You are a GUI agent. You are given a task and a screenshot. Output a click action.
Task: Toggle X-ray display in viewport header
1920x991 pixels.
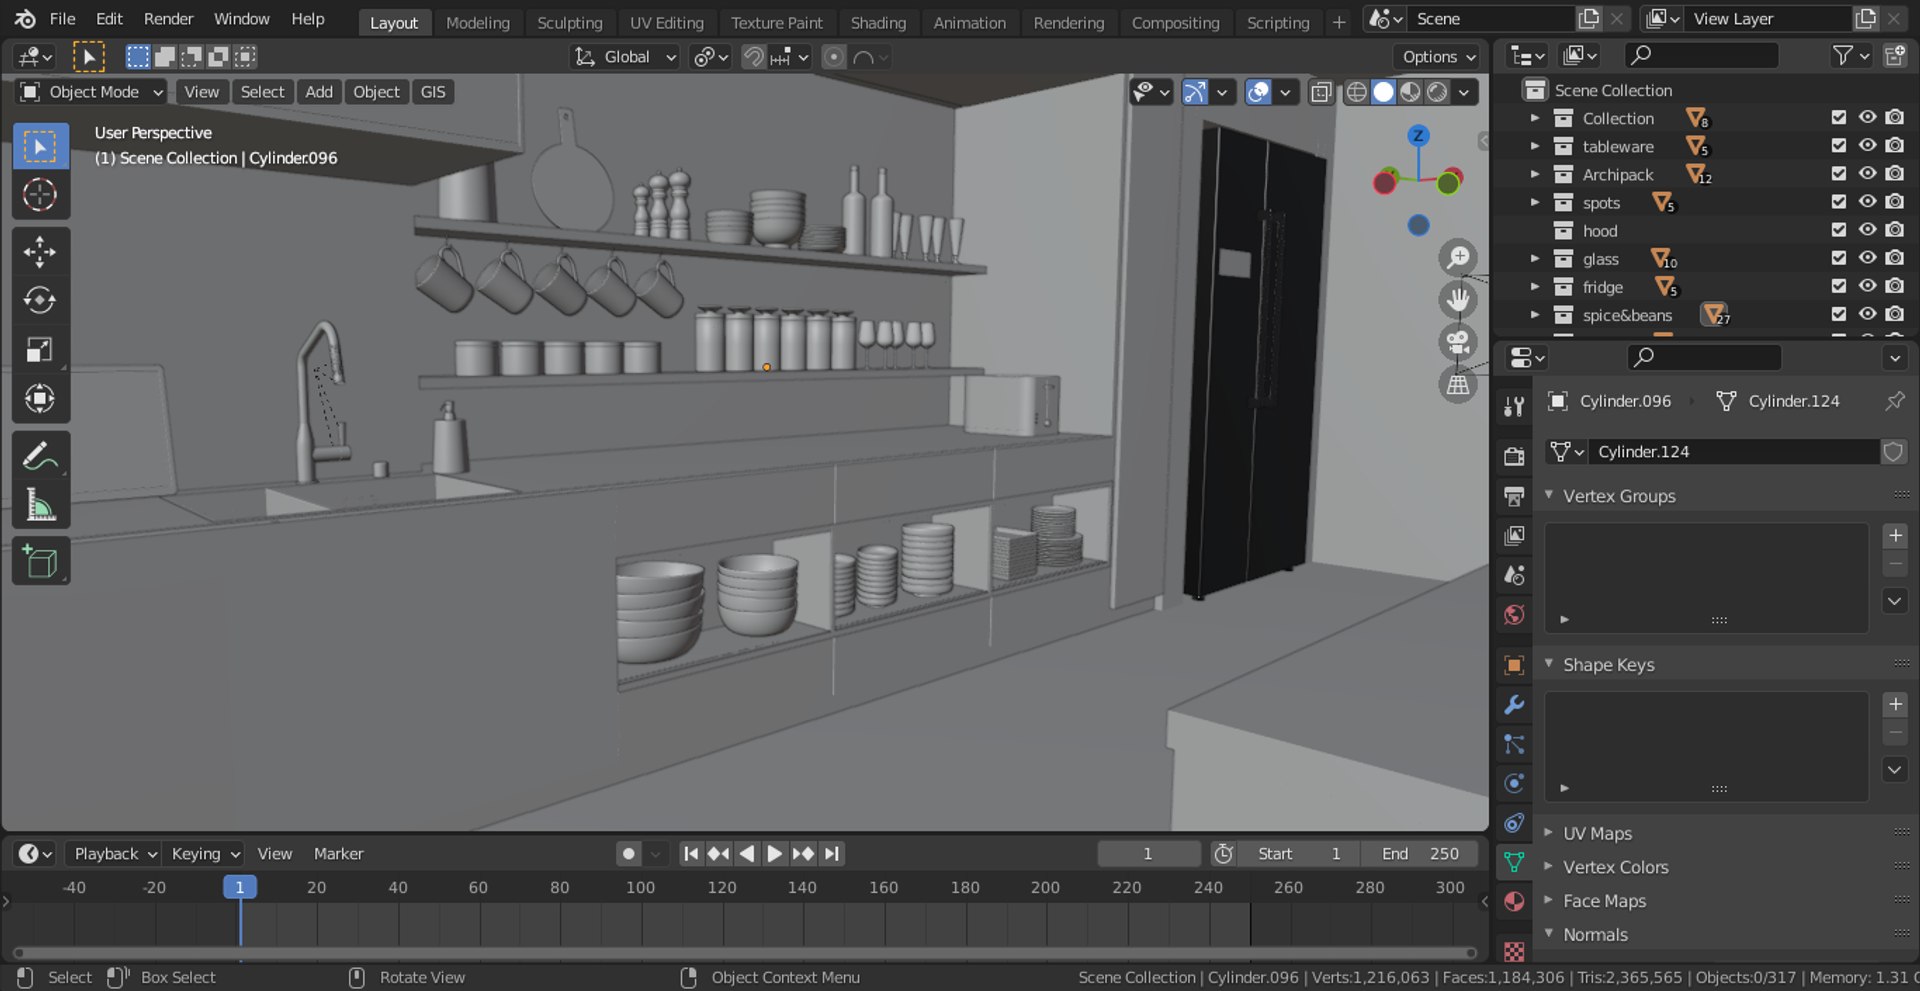pyautogui.click(x=1321, y=92)
